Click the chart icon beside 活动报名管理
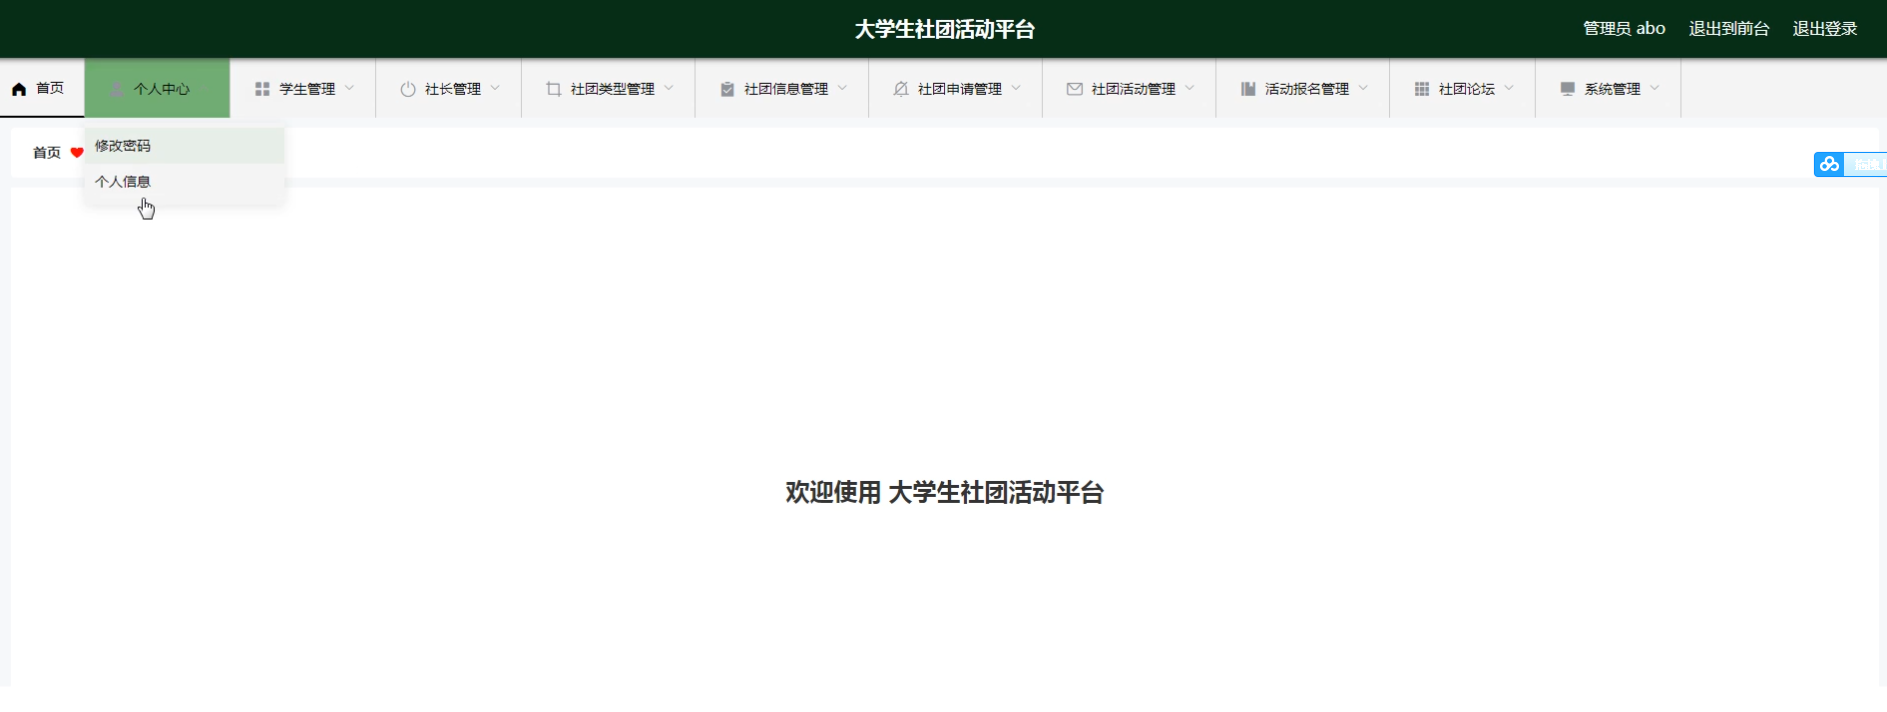This screenshot has height=712, width=1887. [x=1248, y=89]
